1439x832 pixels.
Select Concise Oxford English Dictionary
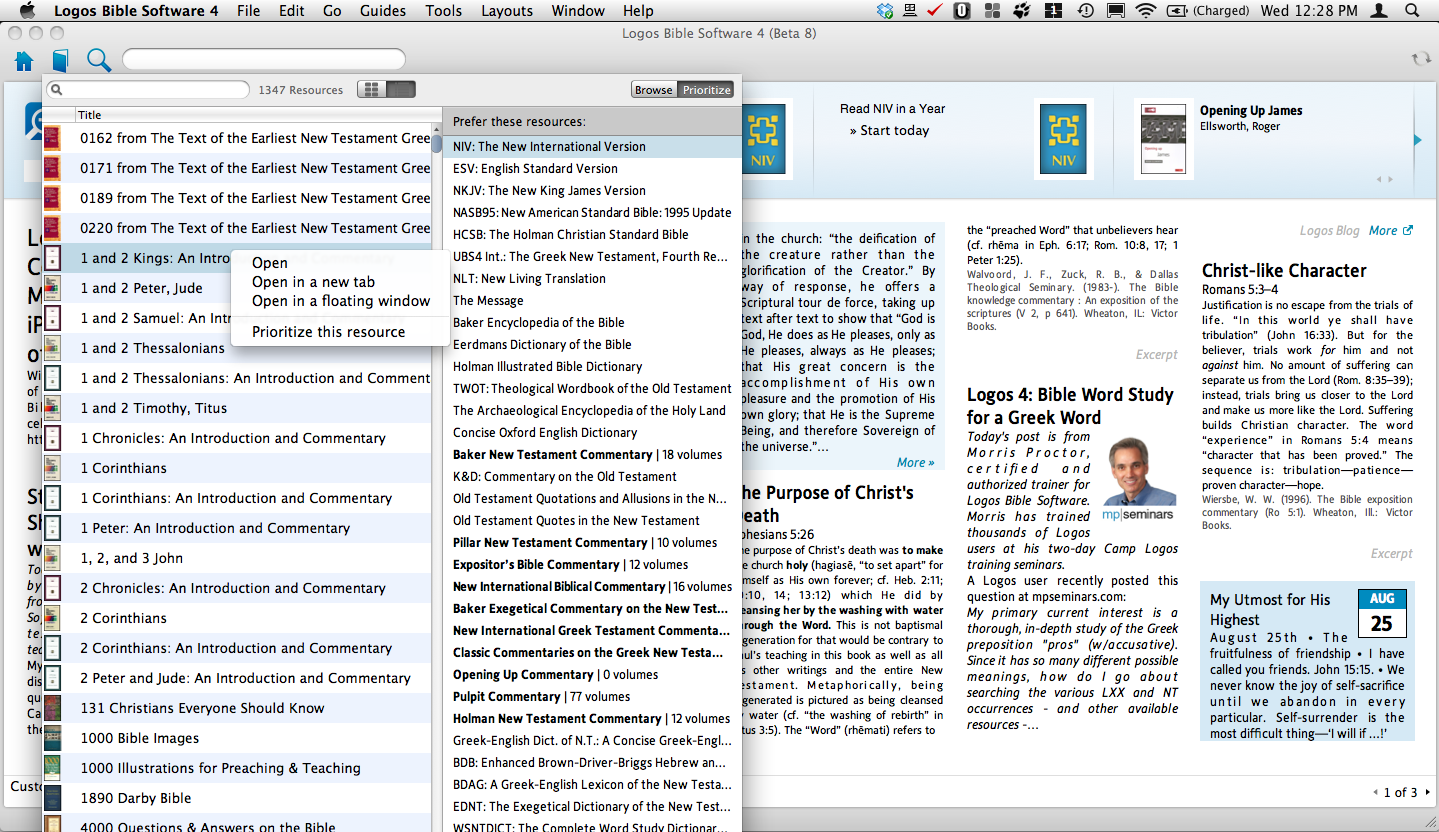click(592, 432)
